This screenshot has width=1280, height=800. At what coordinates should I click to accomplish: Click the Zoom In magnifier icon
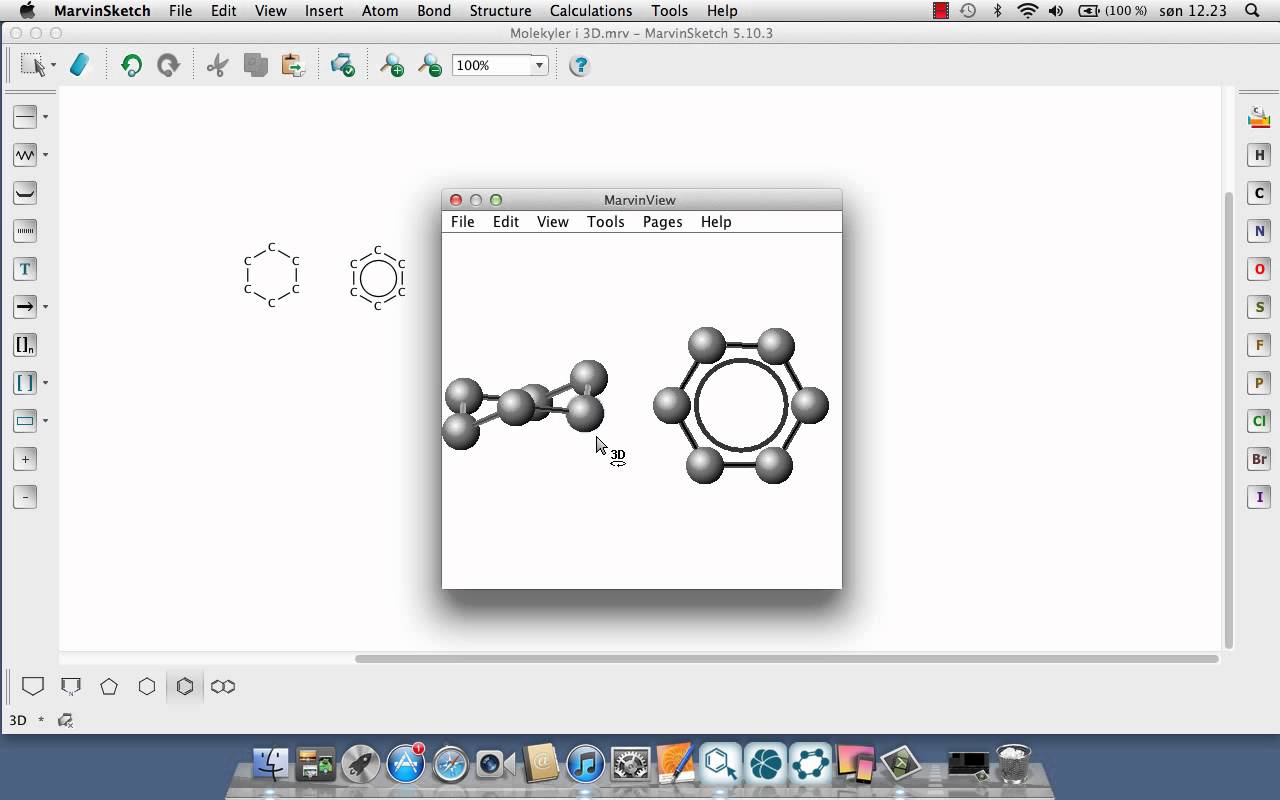coord(392,66)
